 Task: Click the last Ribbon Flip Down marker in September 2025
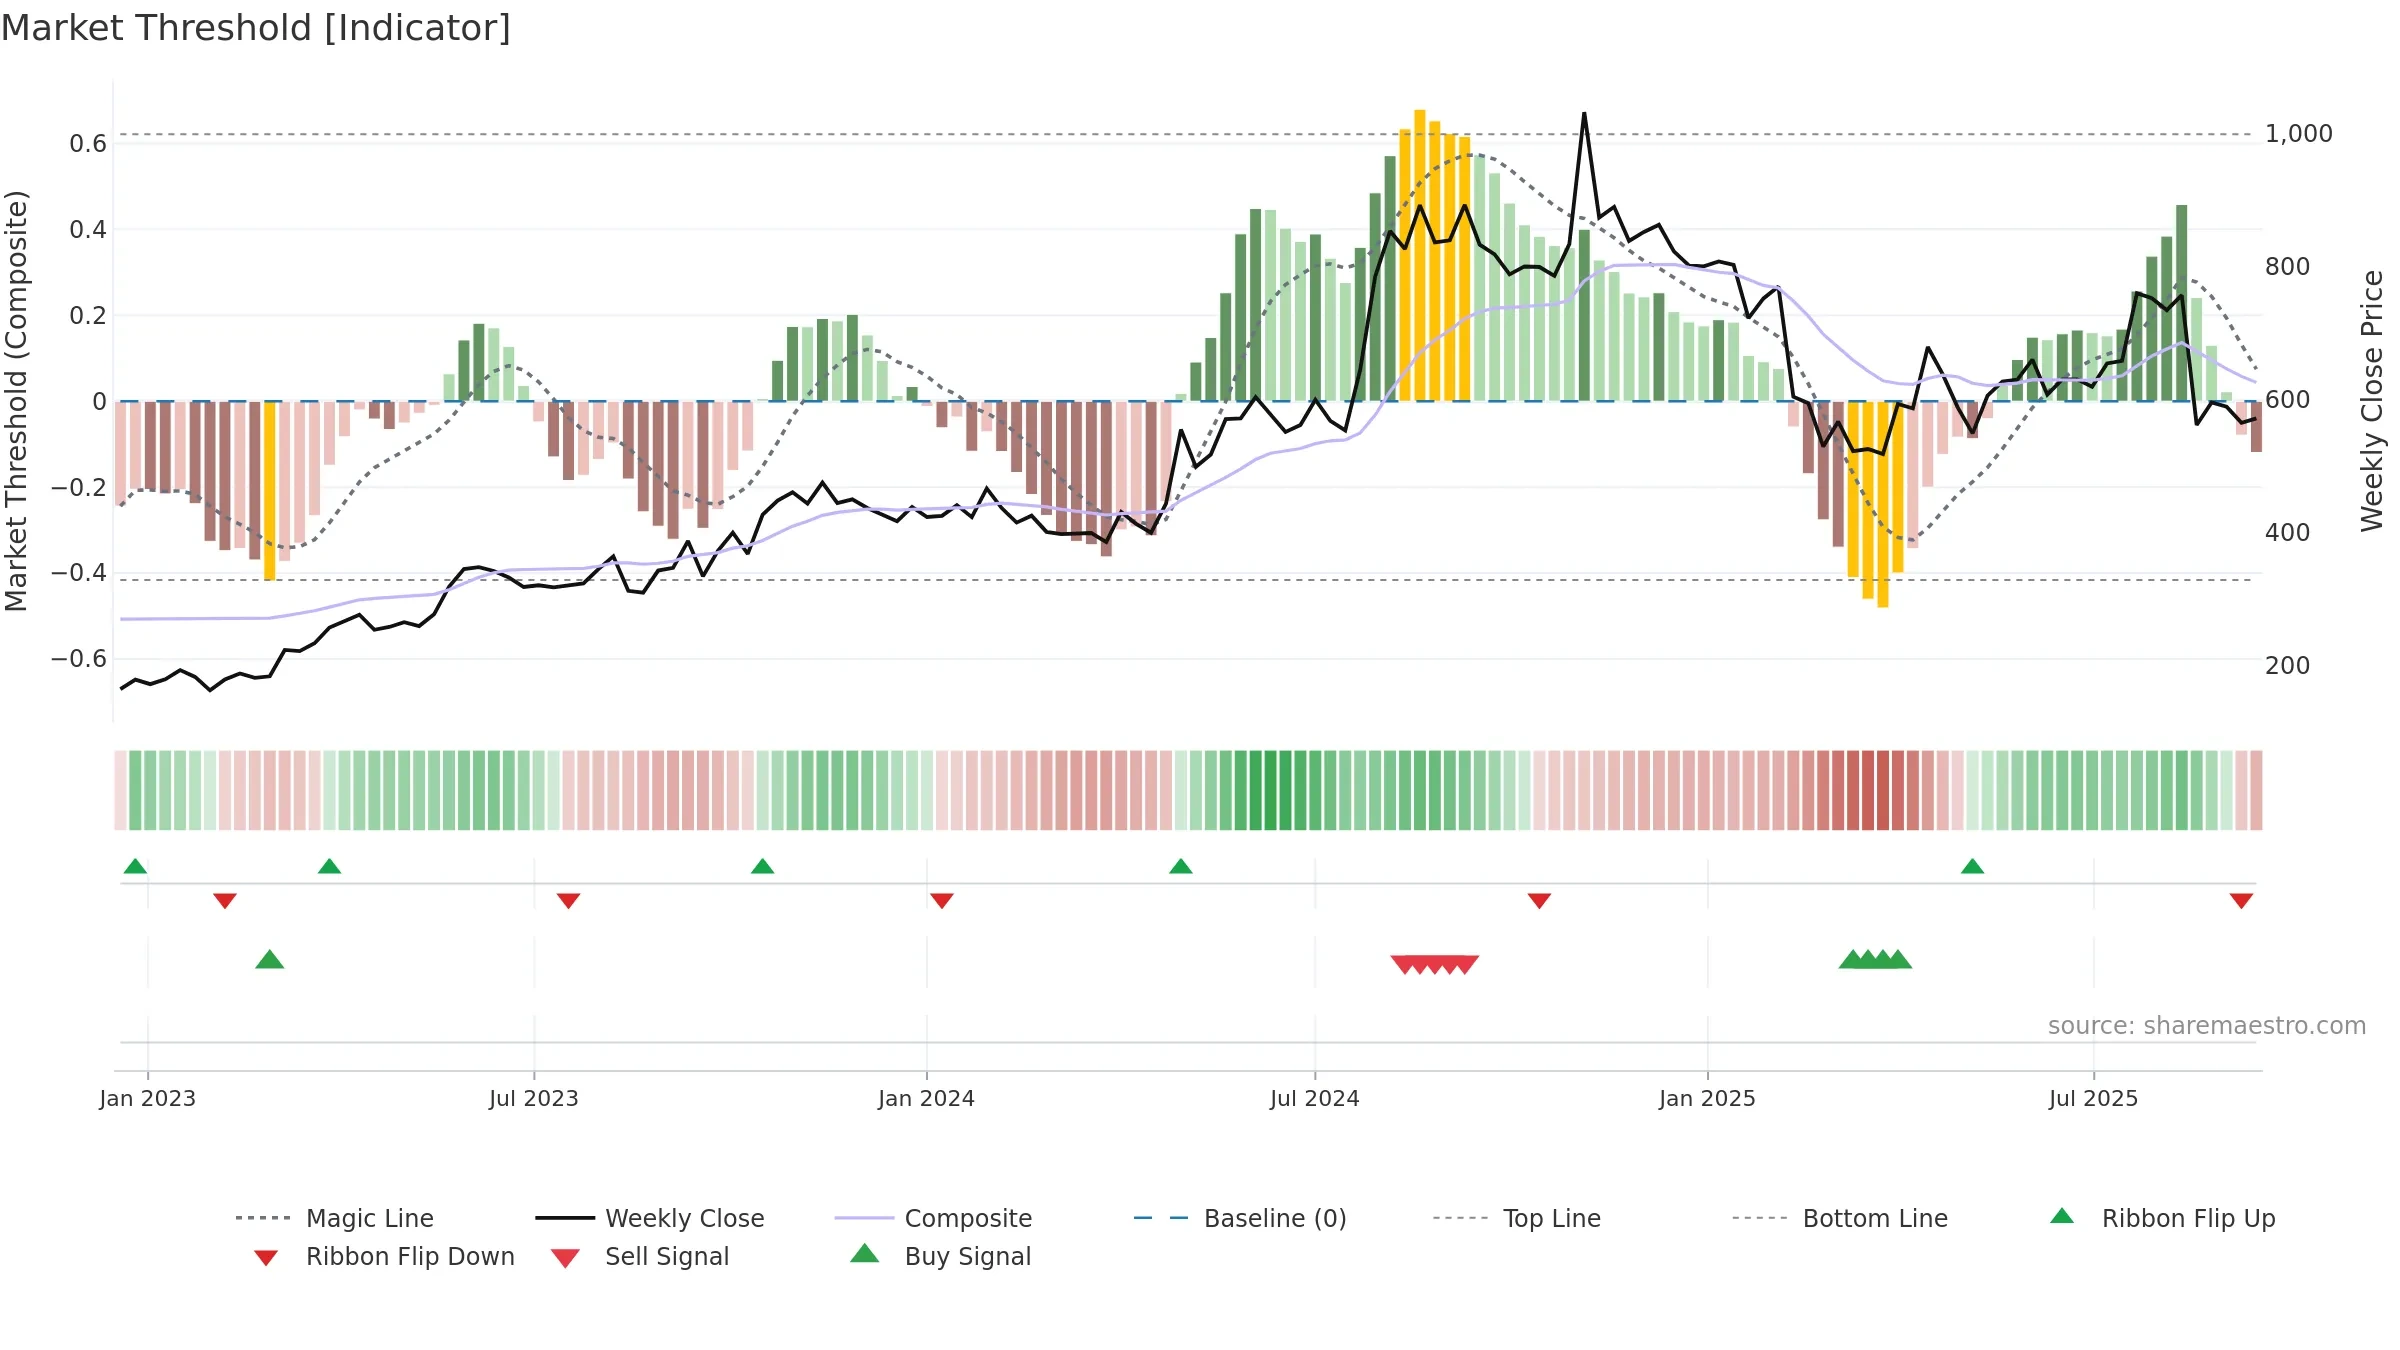point(2241,901)
